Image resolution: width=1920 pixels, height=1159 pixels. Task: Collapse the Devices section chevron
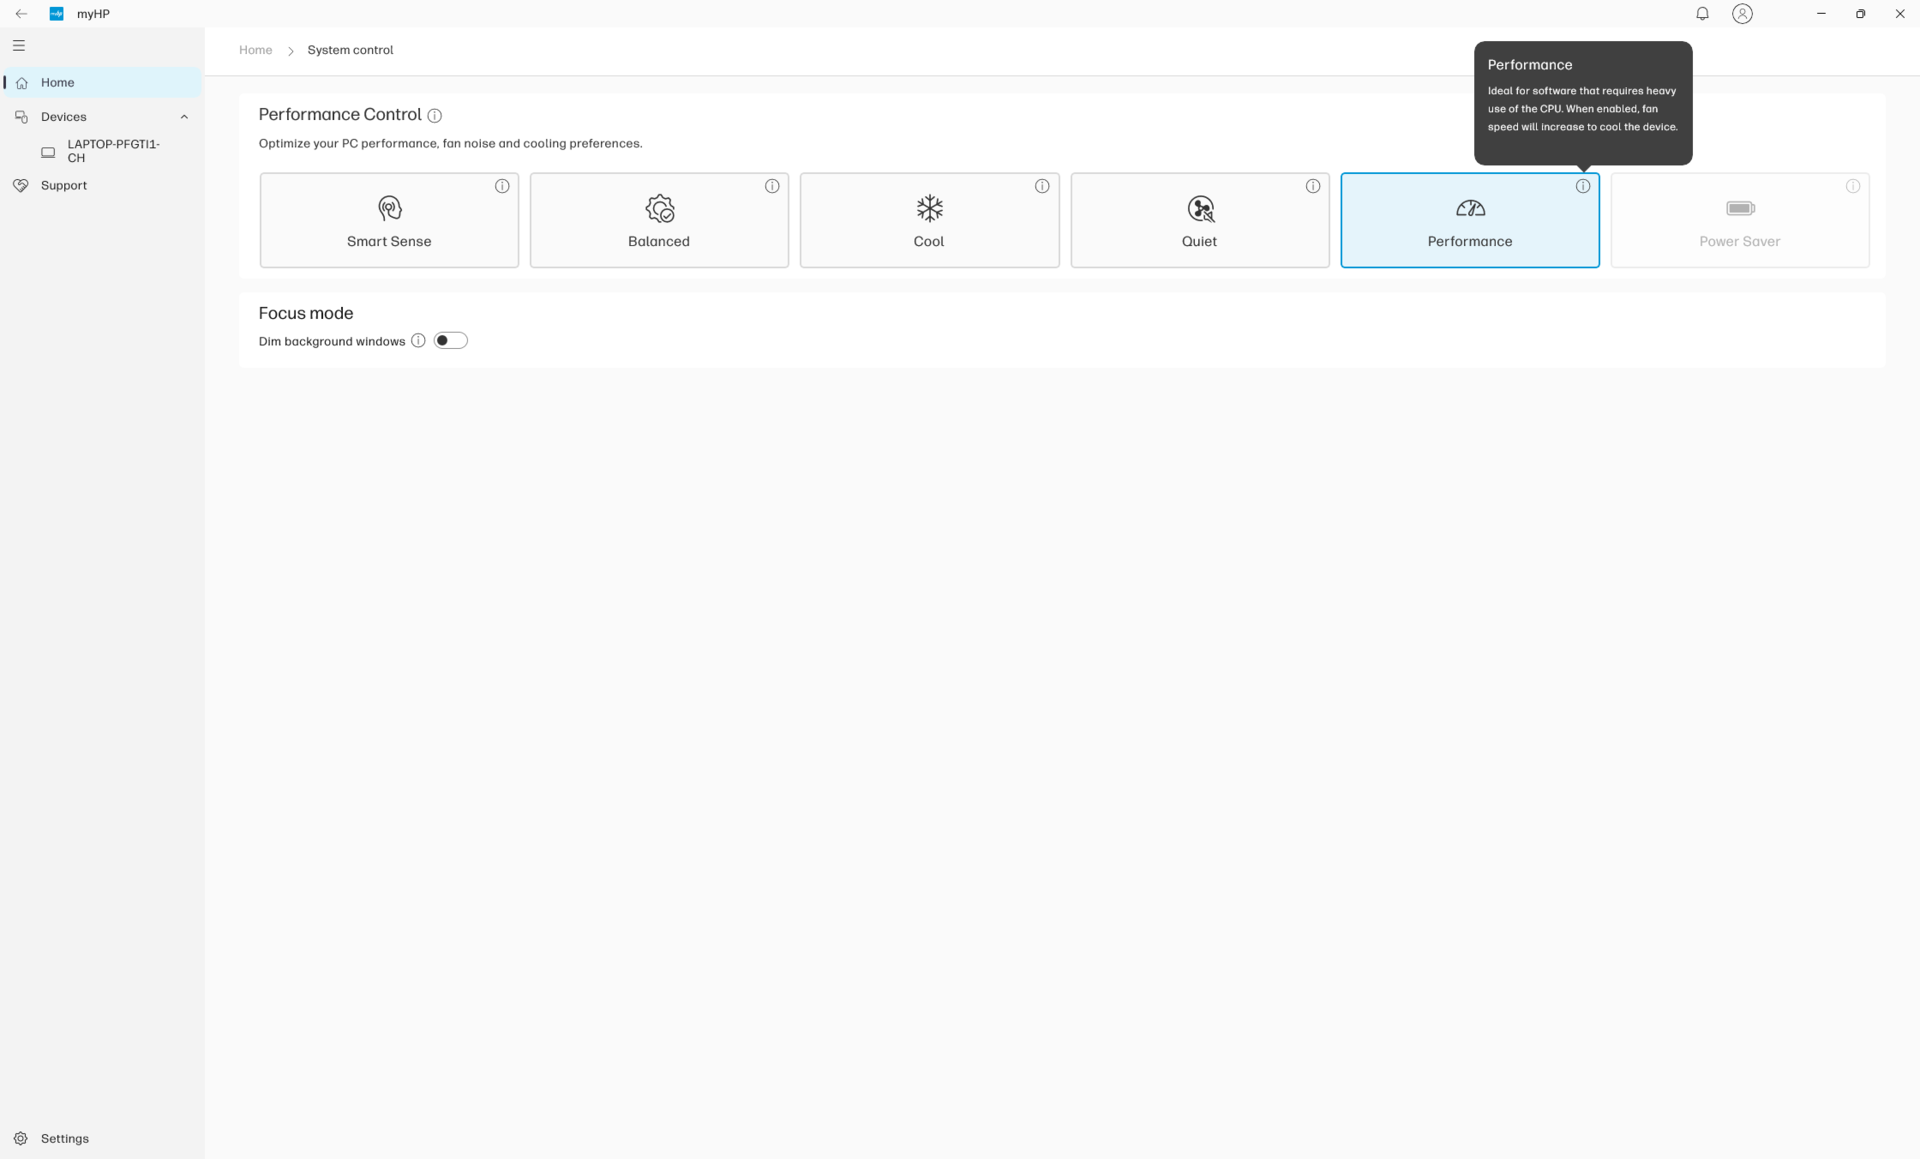click(x=184, y=117)
